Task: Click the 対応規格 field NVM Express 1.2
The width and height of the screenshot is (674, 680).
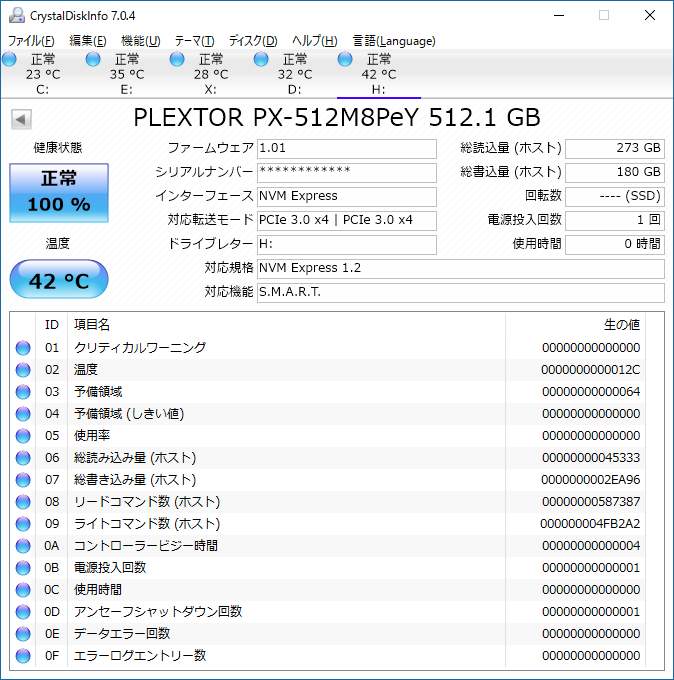Action: click(x=461, y=268)
